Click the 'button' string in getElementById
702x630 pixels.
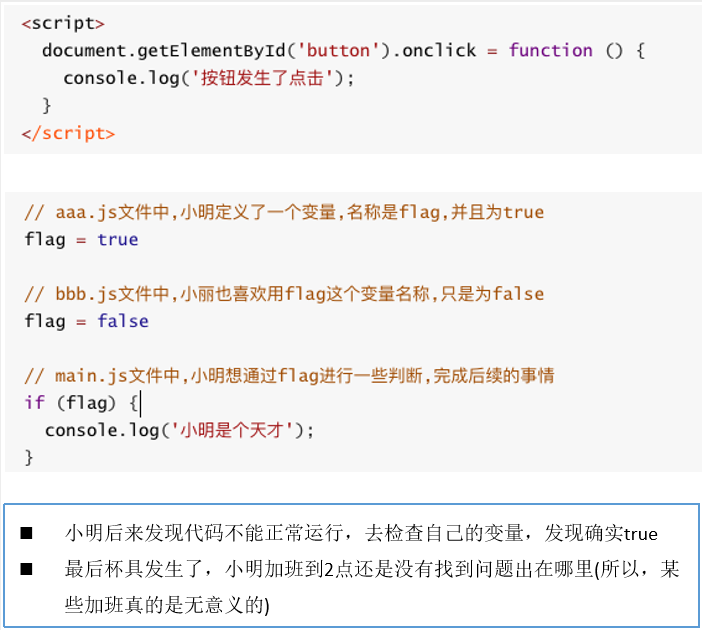pyautogui.click(x=340, y=50)
